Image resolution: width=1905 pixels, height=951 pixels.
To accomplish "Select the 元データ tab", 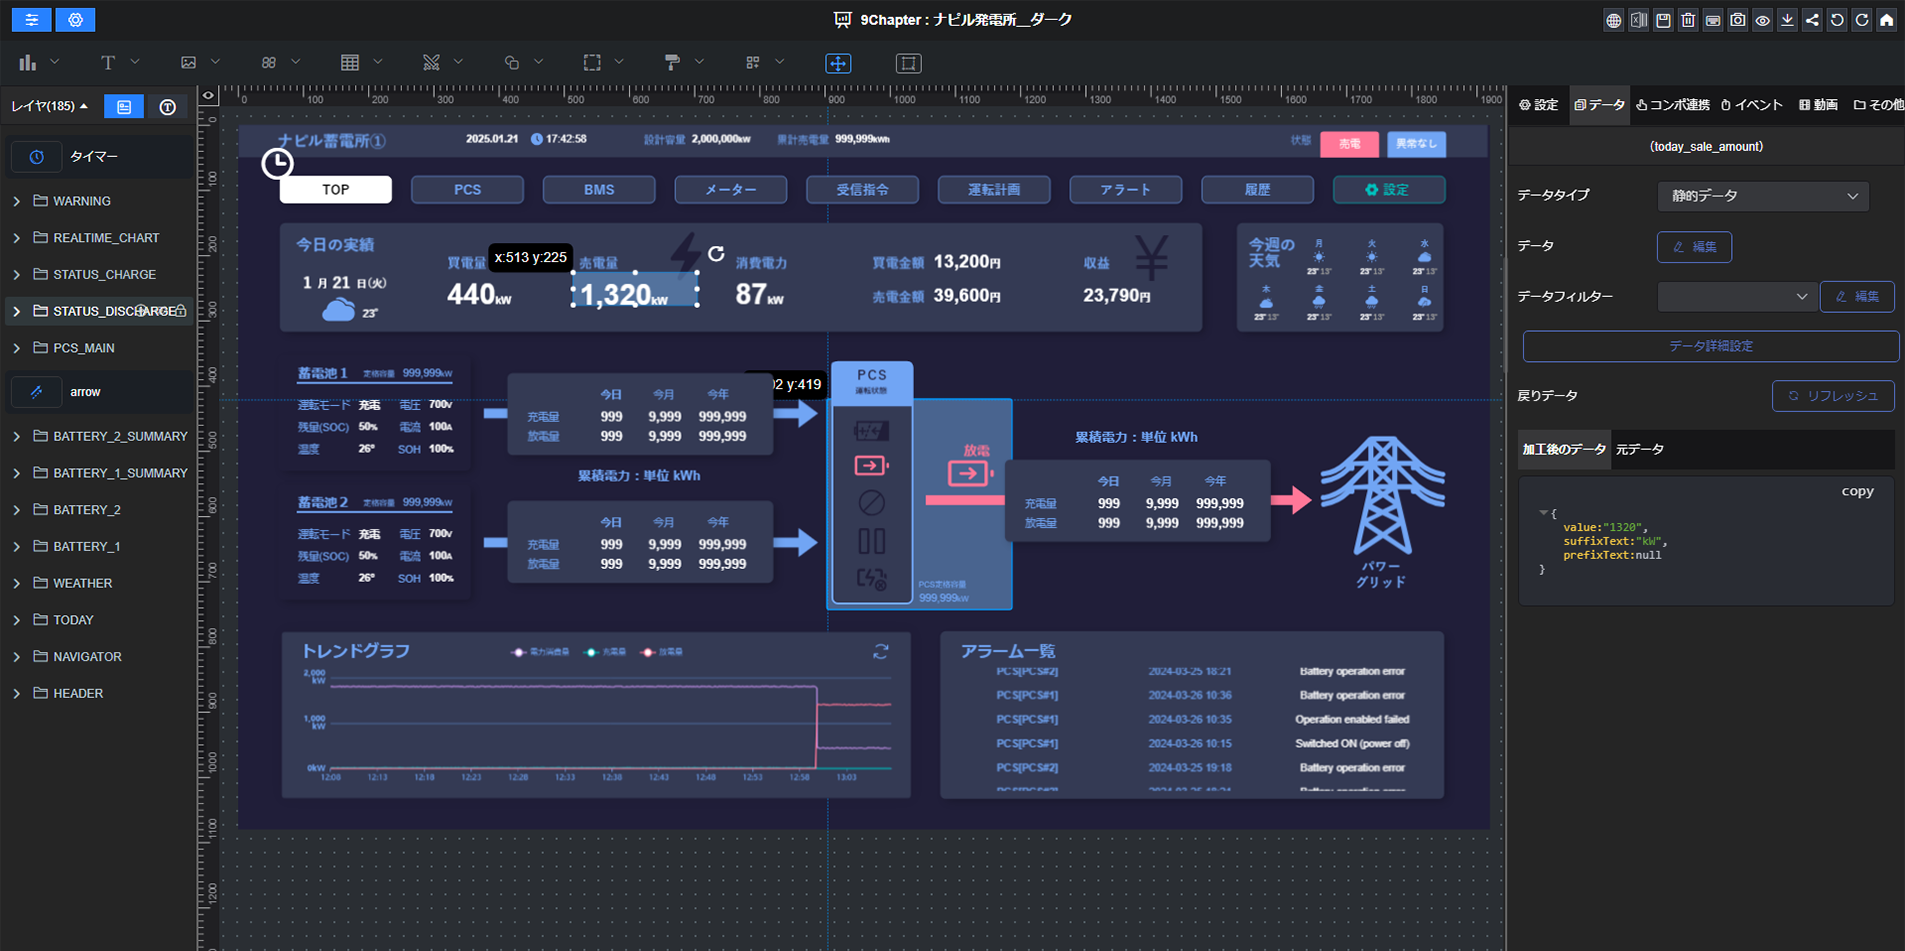I will tap(1640, 449).
